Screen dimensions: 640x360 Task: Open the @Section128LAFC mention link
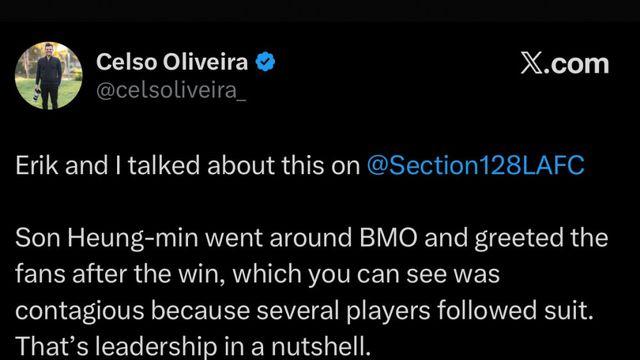(x=476, y=165)
